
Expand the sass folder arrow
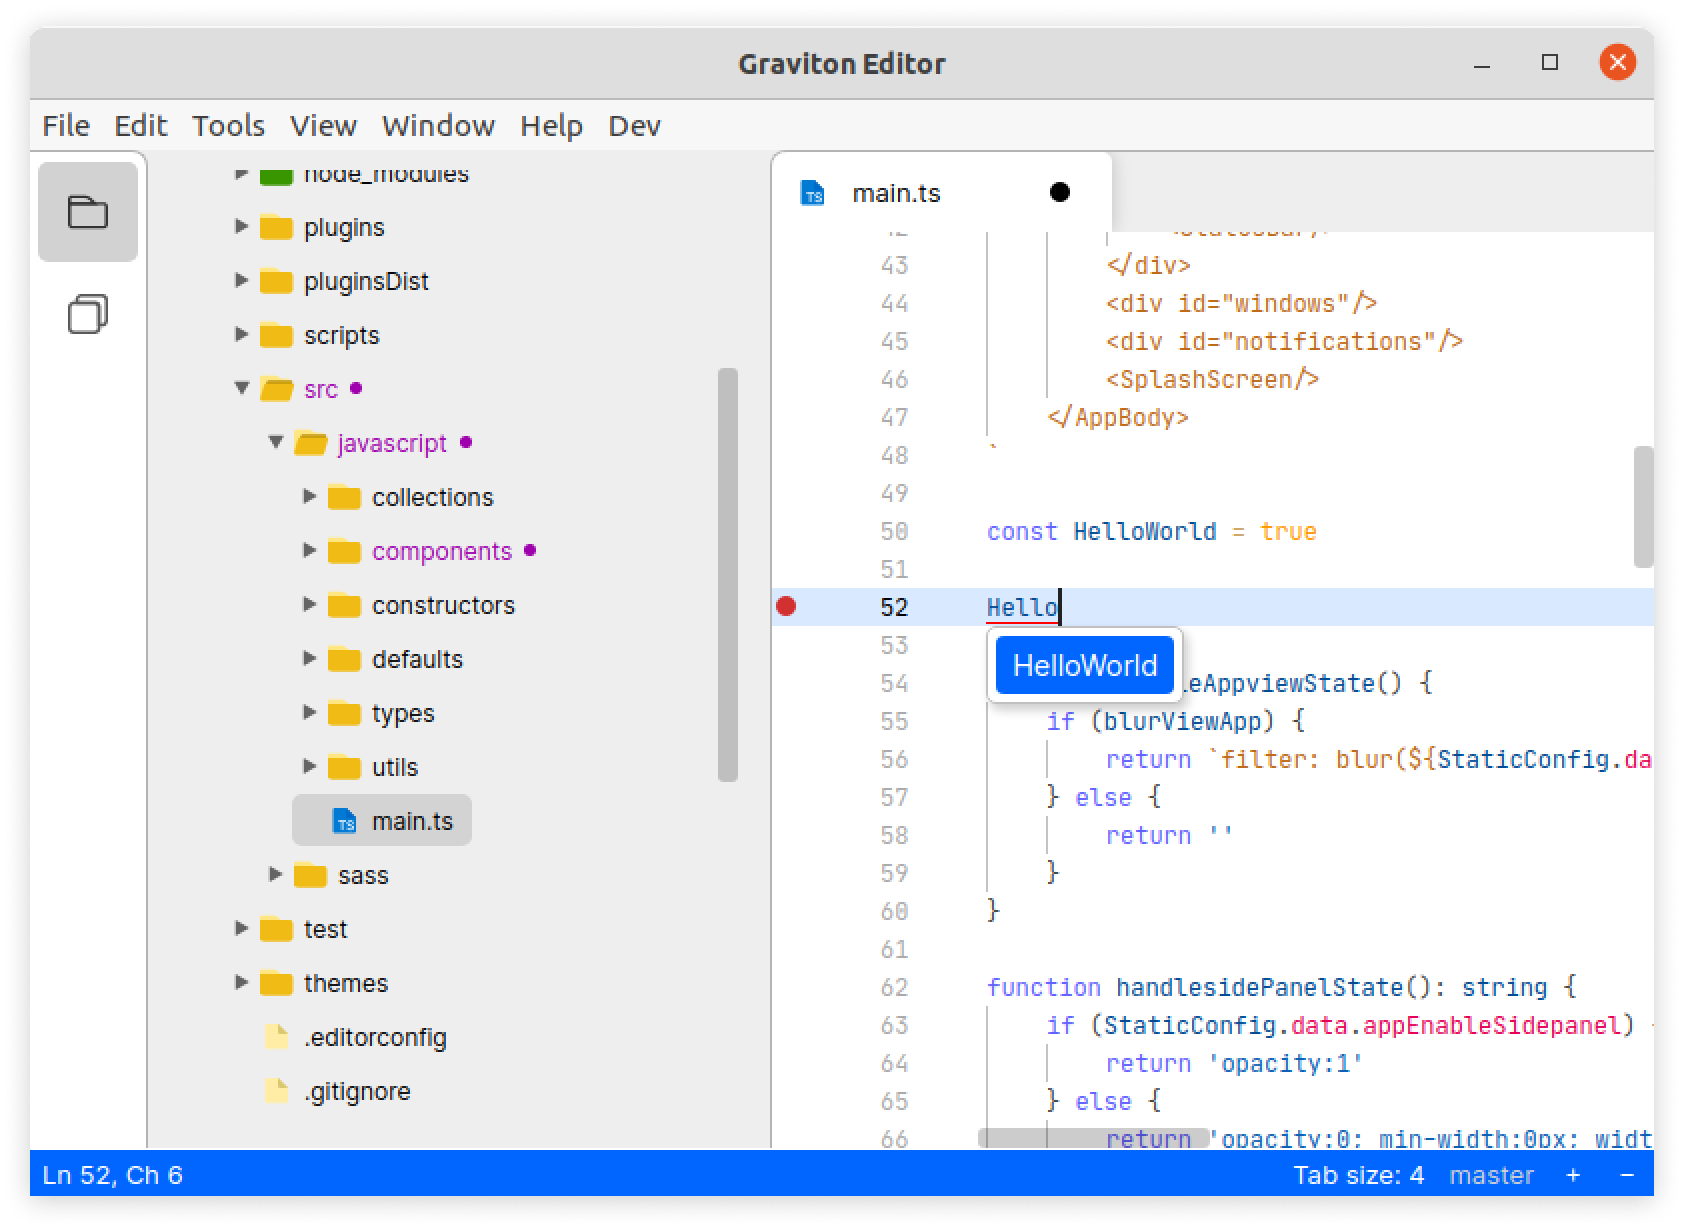coord(275,875)
